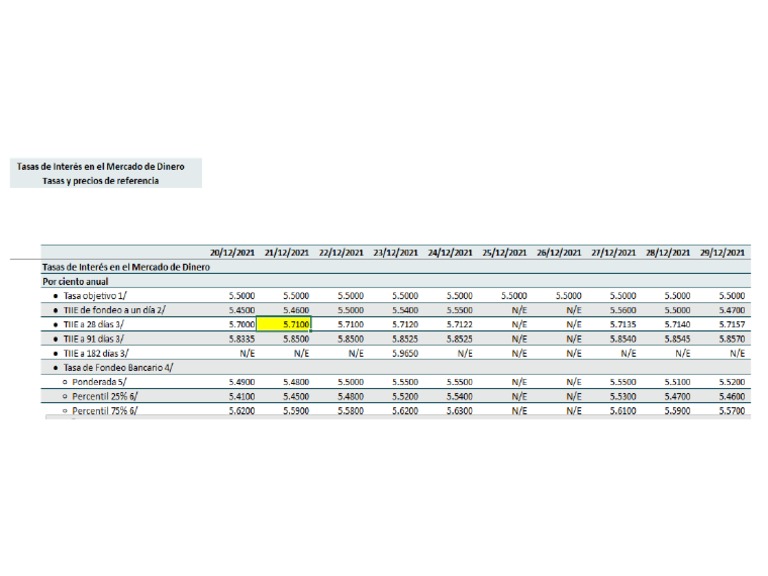Image resolution: width=768 pixels, height=576 pixels.
Task: Select TIIE a 28 días value 5.7157
Action: [732, 324]
